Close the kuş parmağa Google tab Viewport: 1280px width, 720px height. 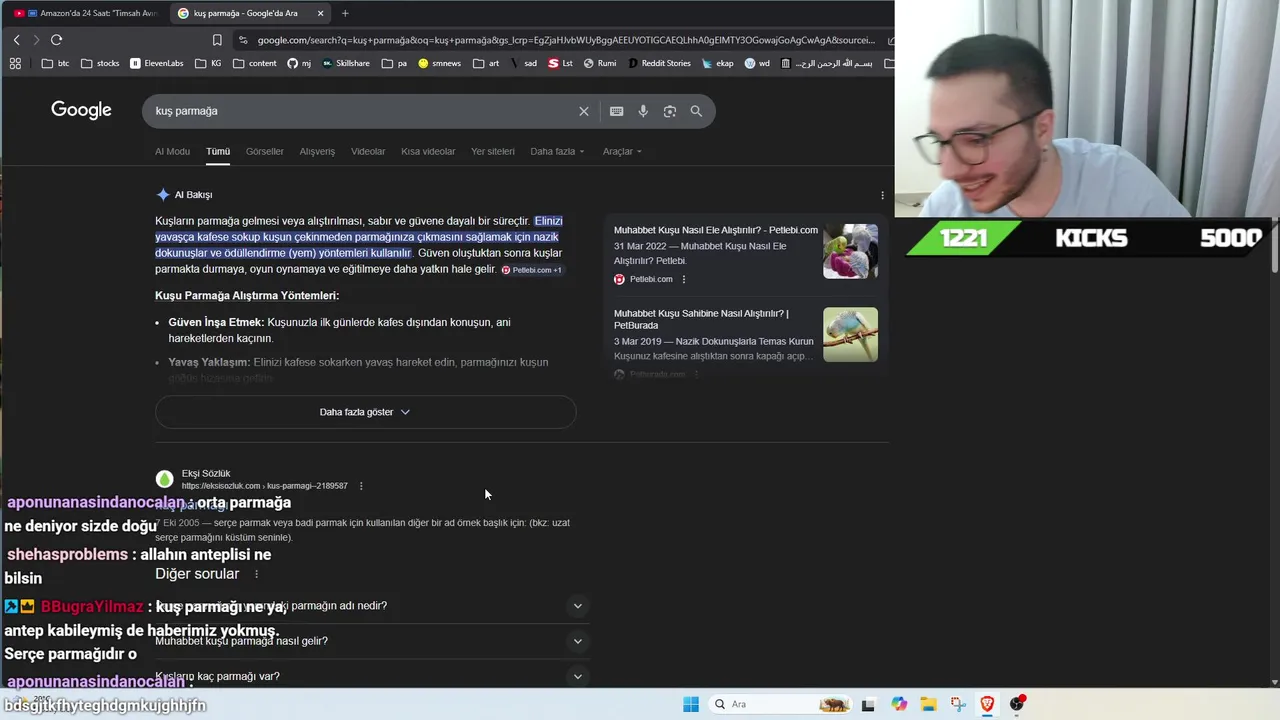point(320,13)
